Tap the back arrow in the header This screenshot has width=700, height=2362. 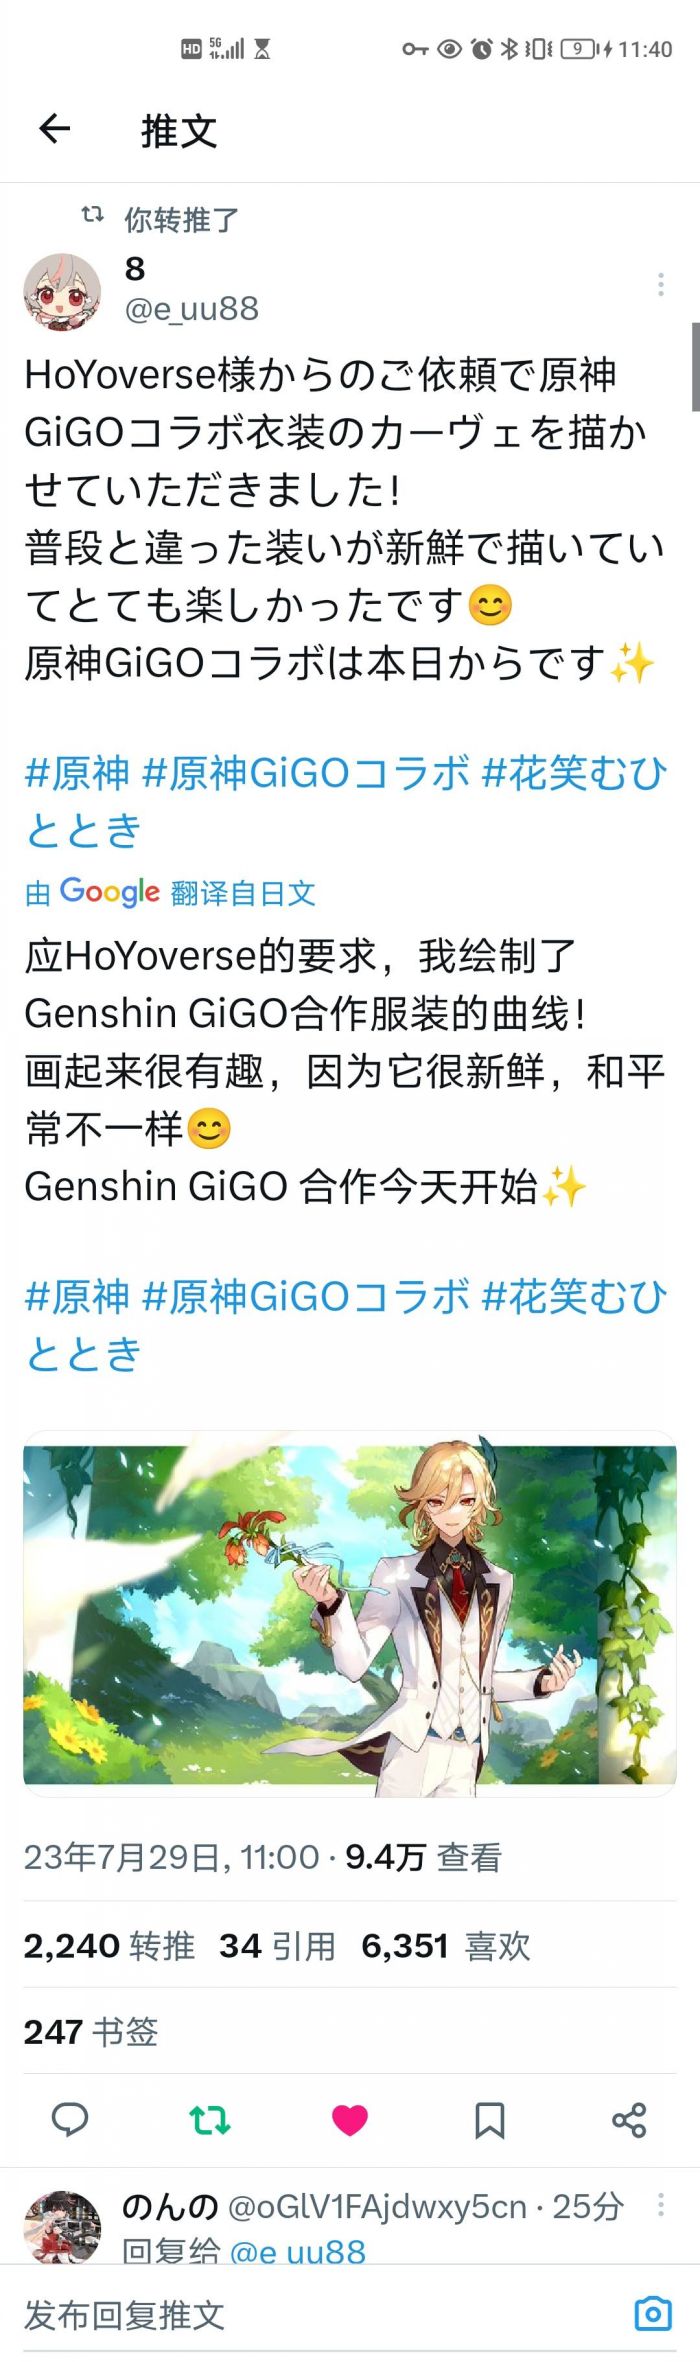tap(54, 128)
